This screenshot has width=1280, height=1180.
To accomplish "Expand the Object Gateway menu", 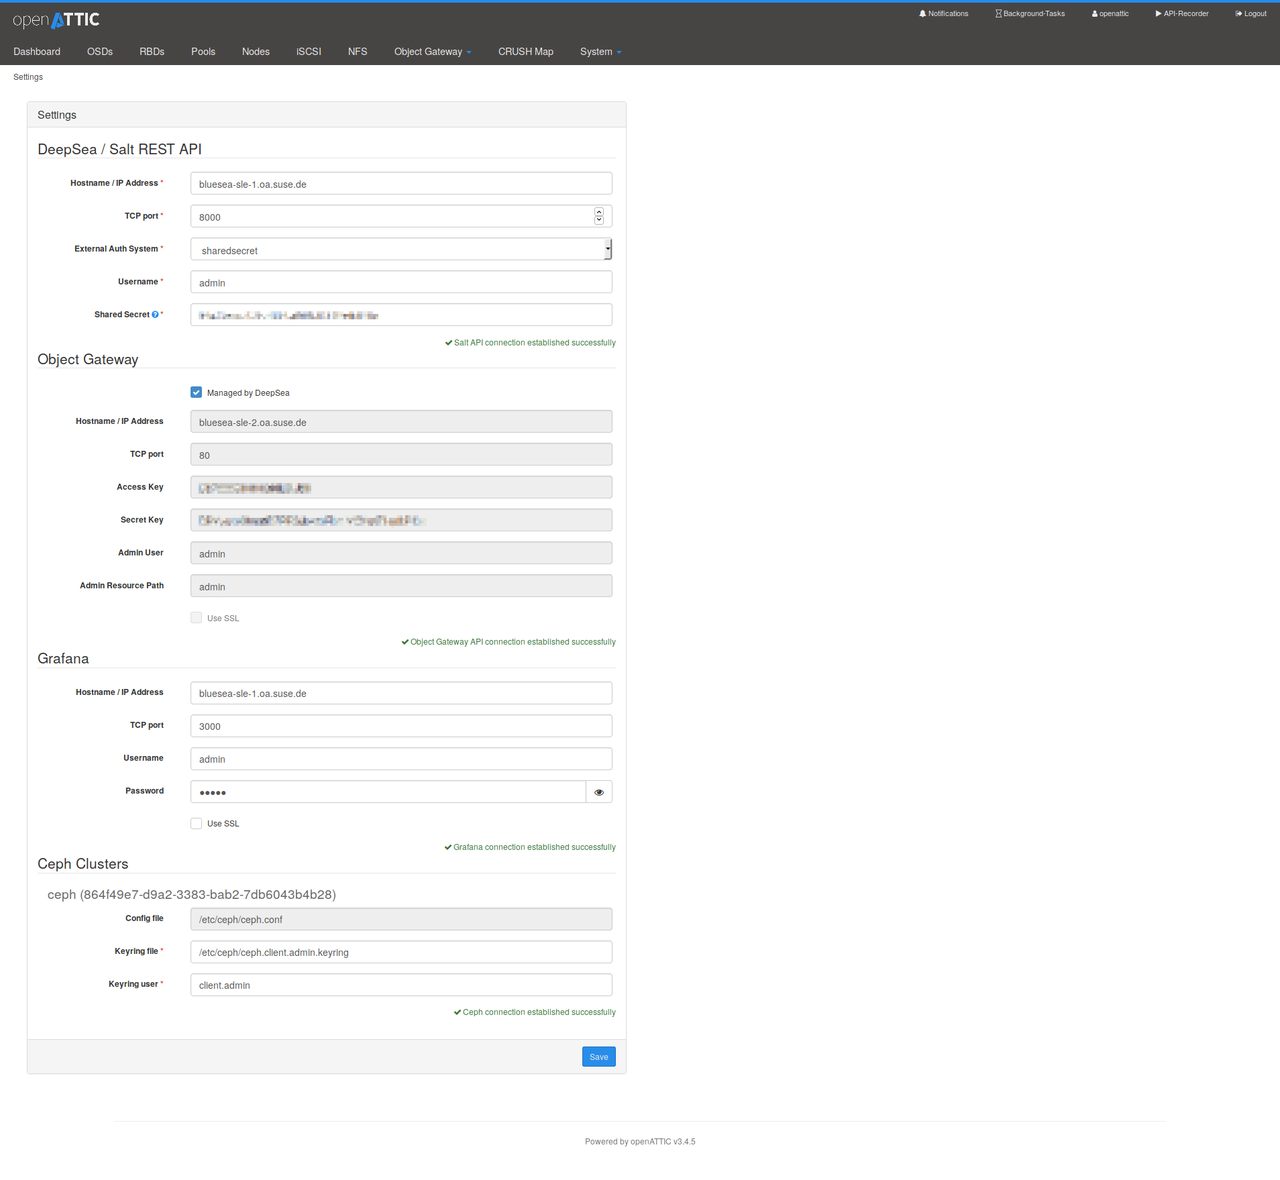I will (x=432, y=52).
